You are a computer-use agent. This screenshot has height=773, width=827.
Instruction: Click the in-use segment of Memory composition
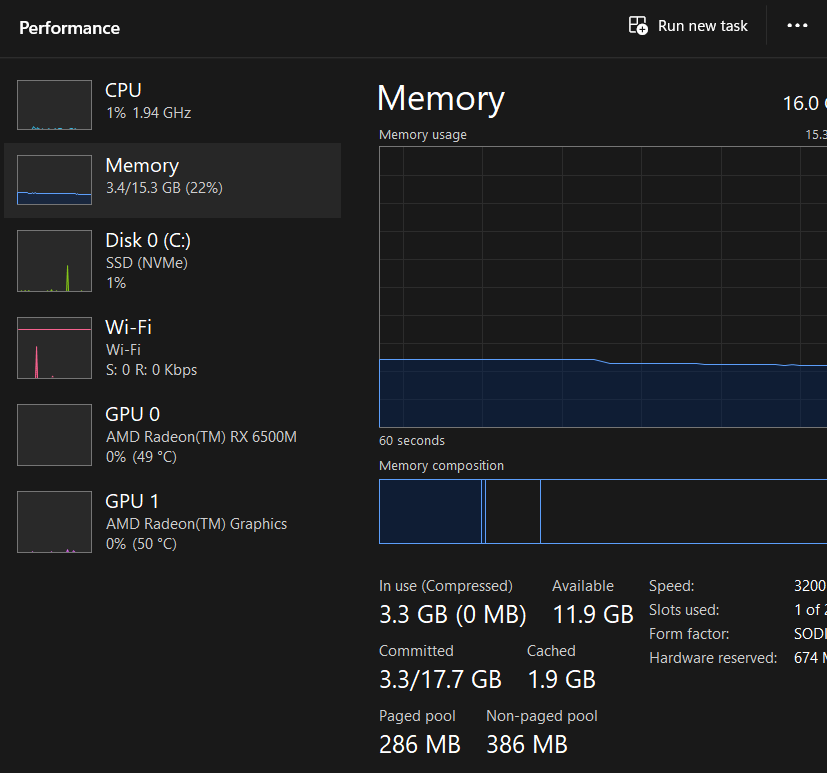[x=430, y=511]
